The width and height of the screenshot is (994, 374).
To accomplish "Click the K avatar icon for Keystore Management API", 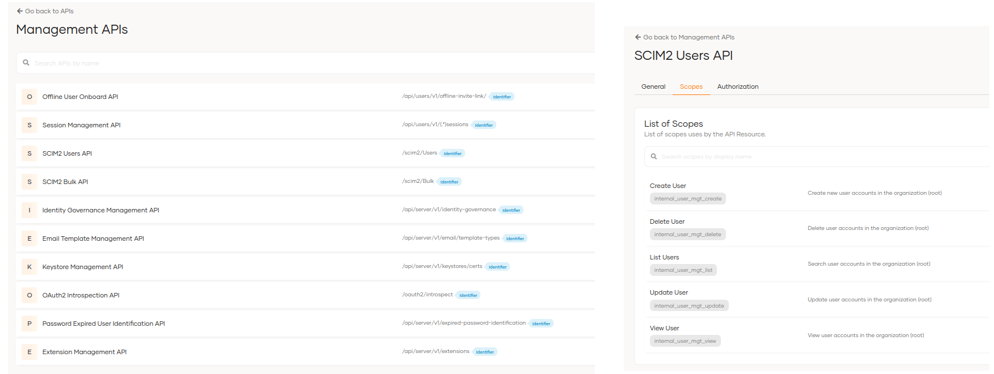I will click(29, 266).
